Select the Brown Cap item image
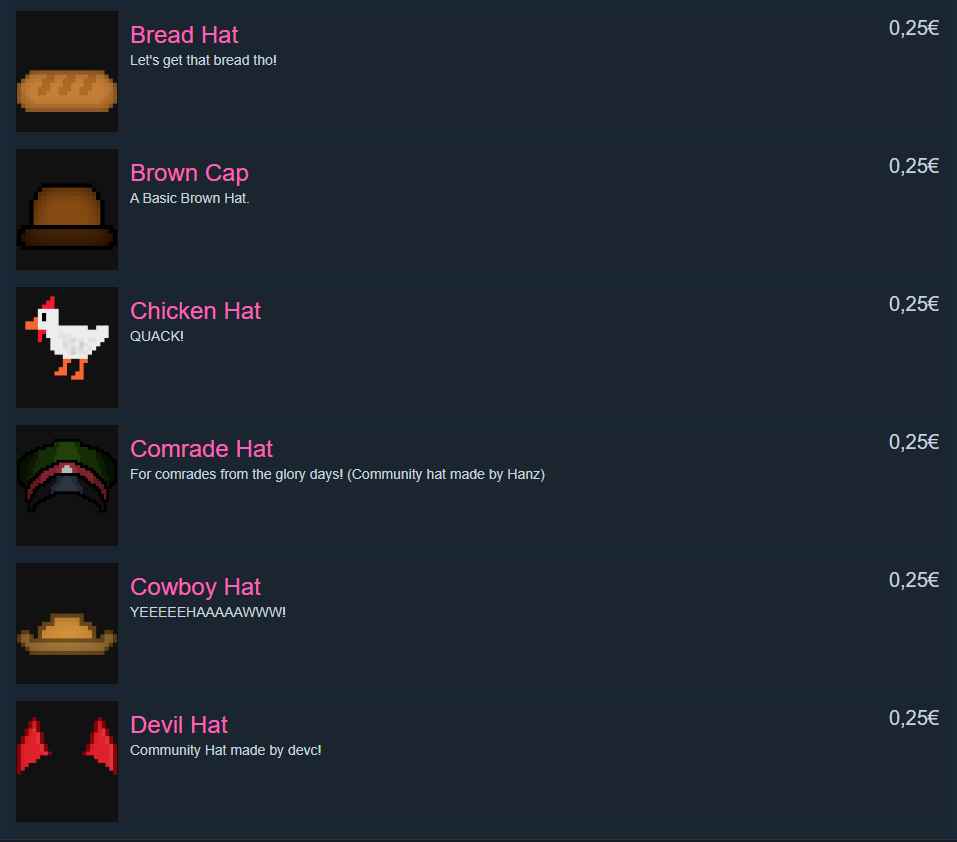Viewport: 957px width, 842px height. pyautogui.click(x=67, y=209)
